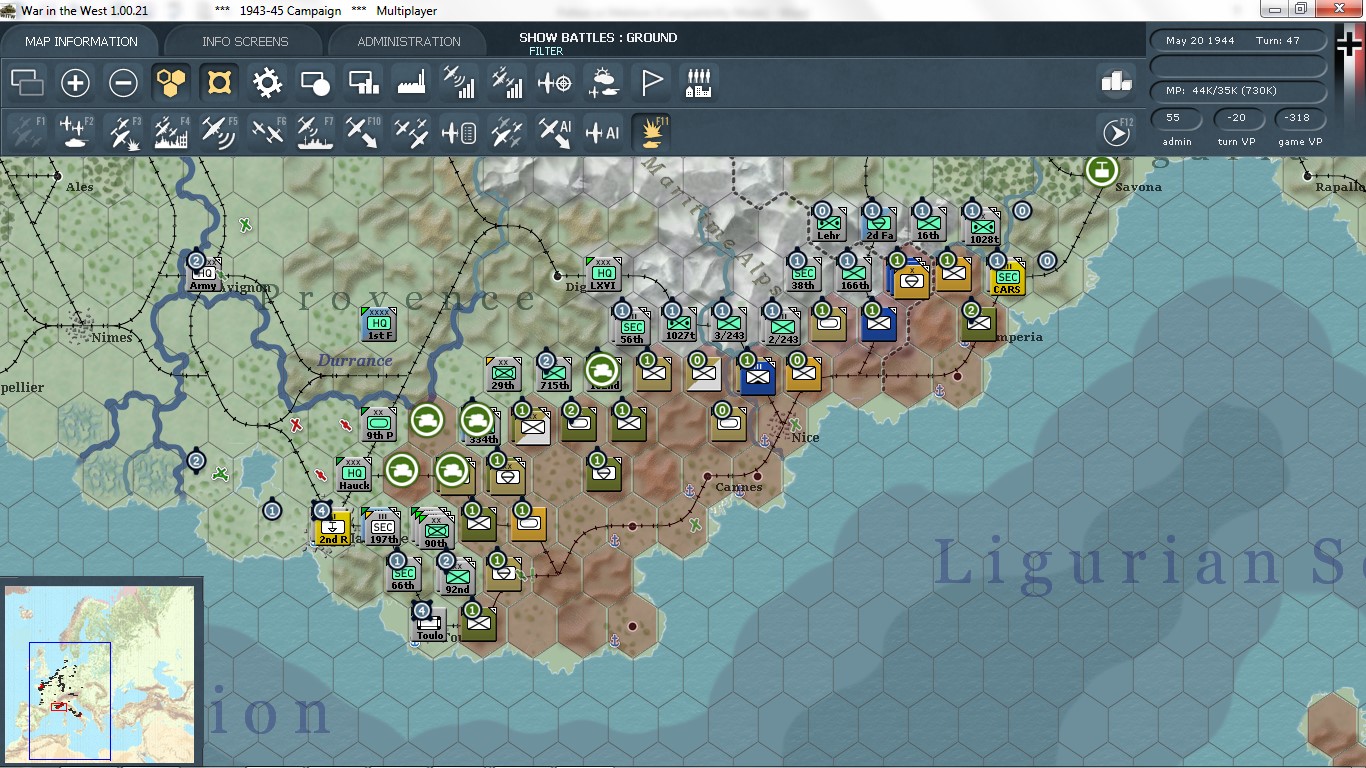
Task: Select the 56th SEC unit counter
Action: pos(631,327)
